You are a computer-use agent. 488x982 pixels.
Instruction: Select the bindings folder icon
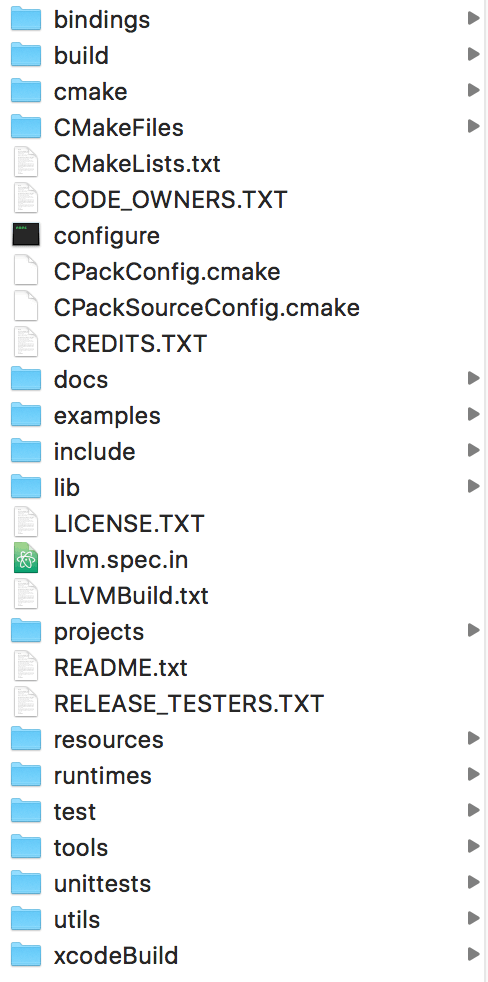click(x=26, y=19)
